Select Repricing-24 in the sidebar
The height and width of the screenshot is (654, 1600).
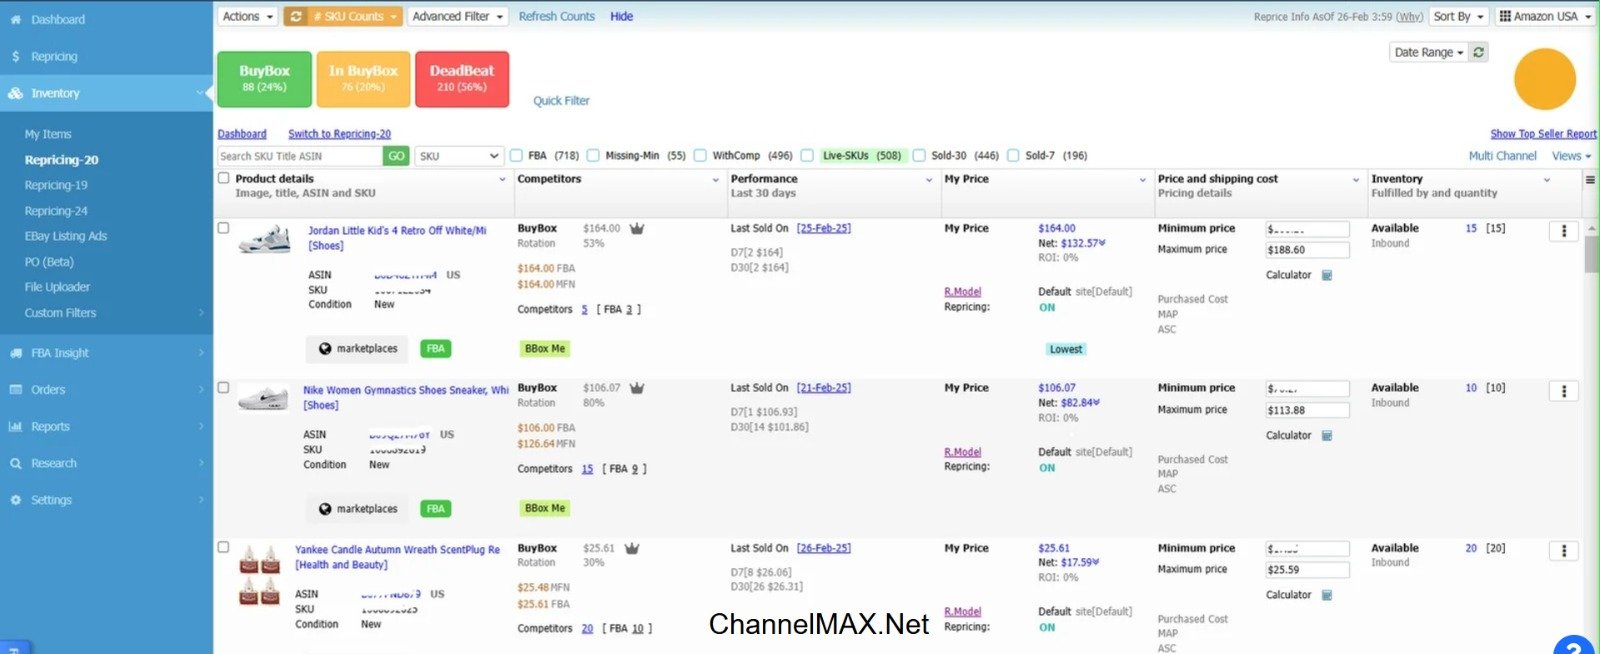tap(56, 211)
